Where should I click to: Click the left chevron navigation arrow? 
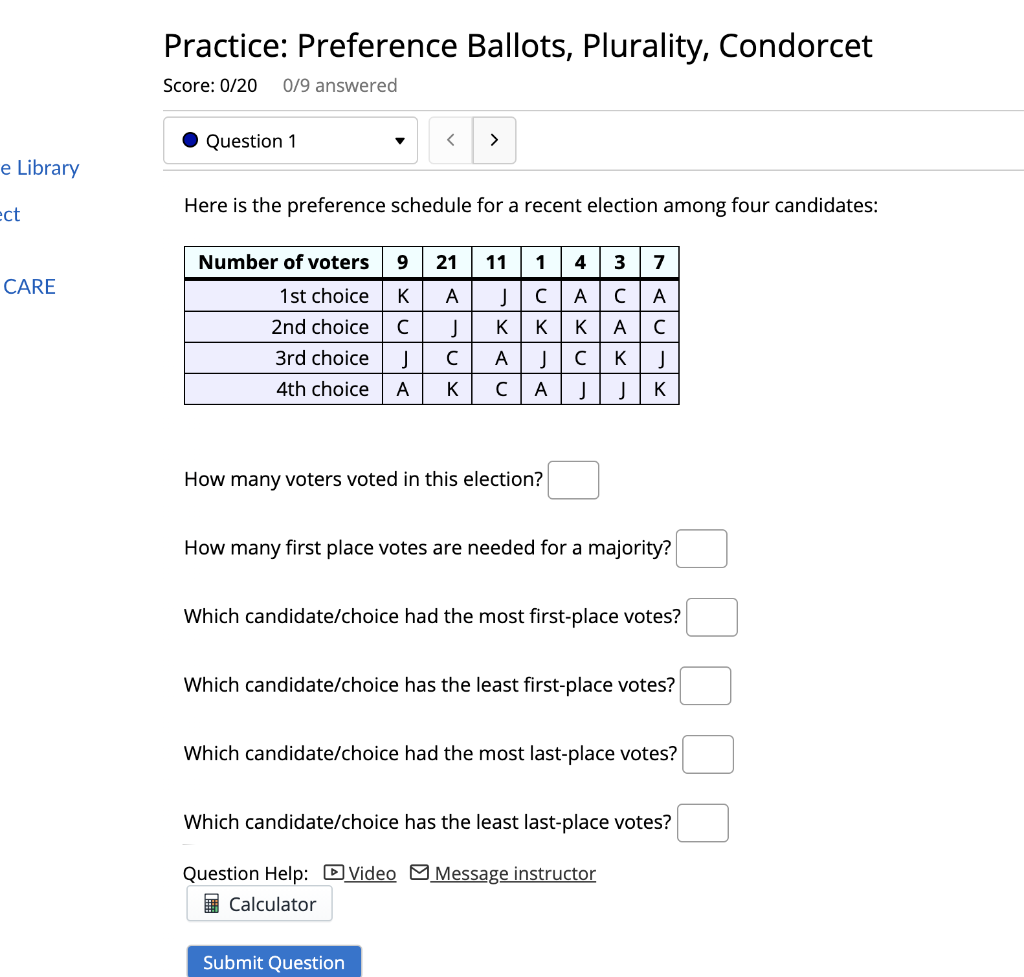tap(450, 140)
